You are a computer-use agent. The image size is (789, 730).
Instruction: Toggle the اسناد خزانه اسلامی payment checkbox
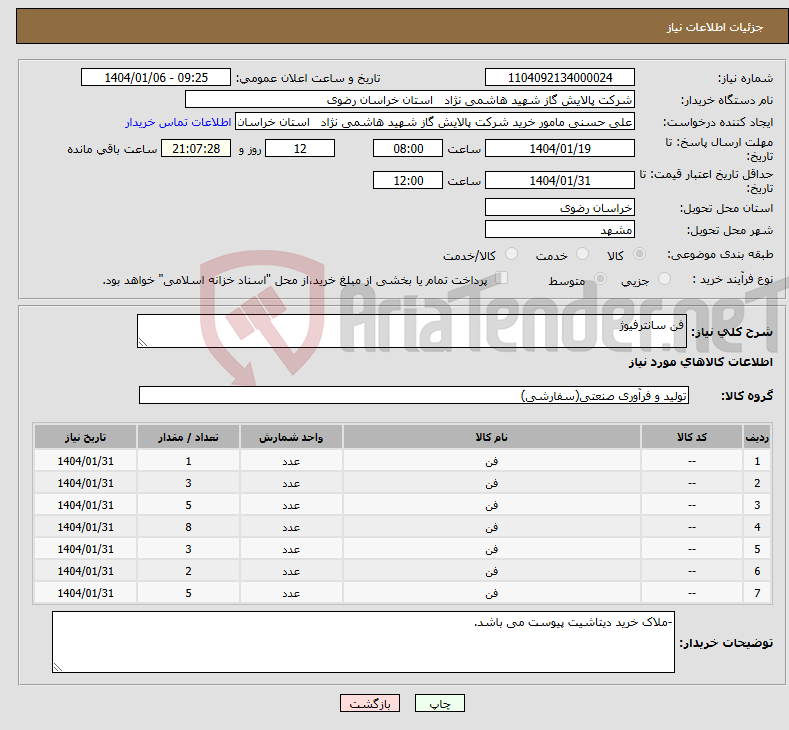[x=502, y=279]
